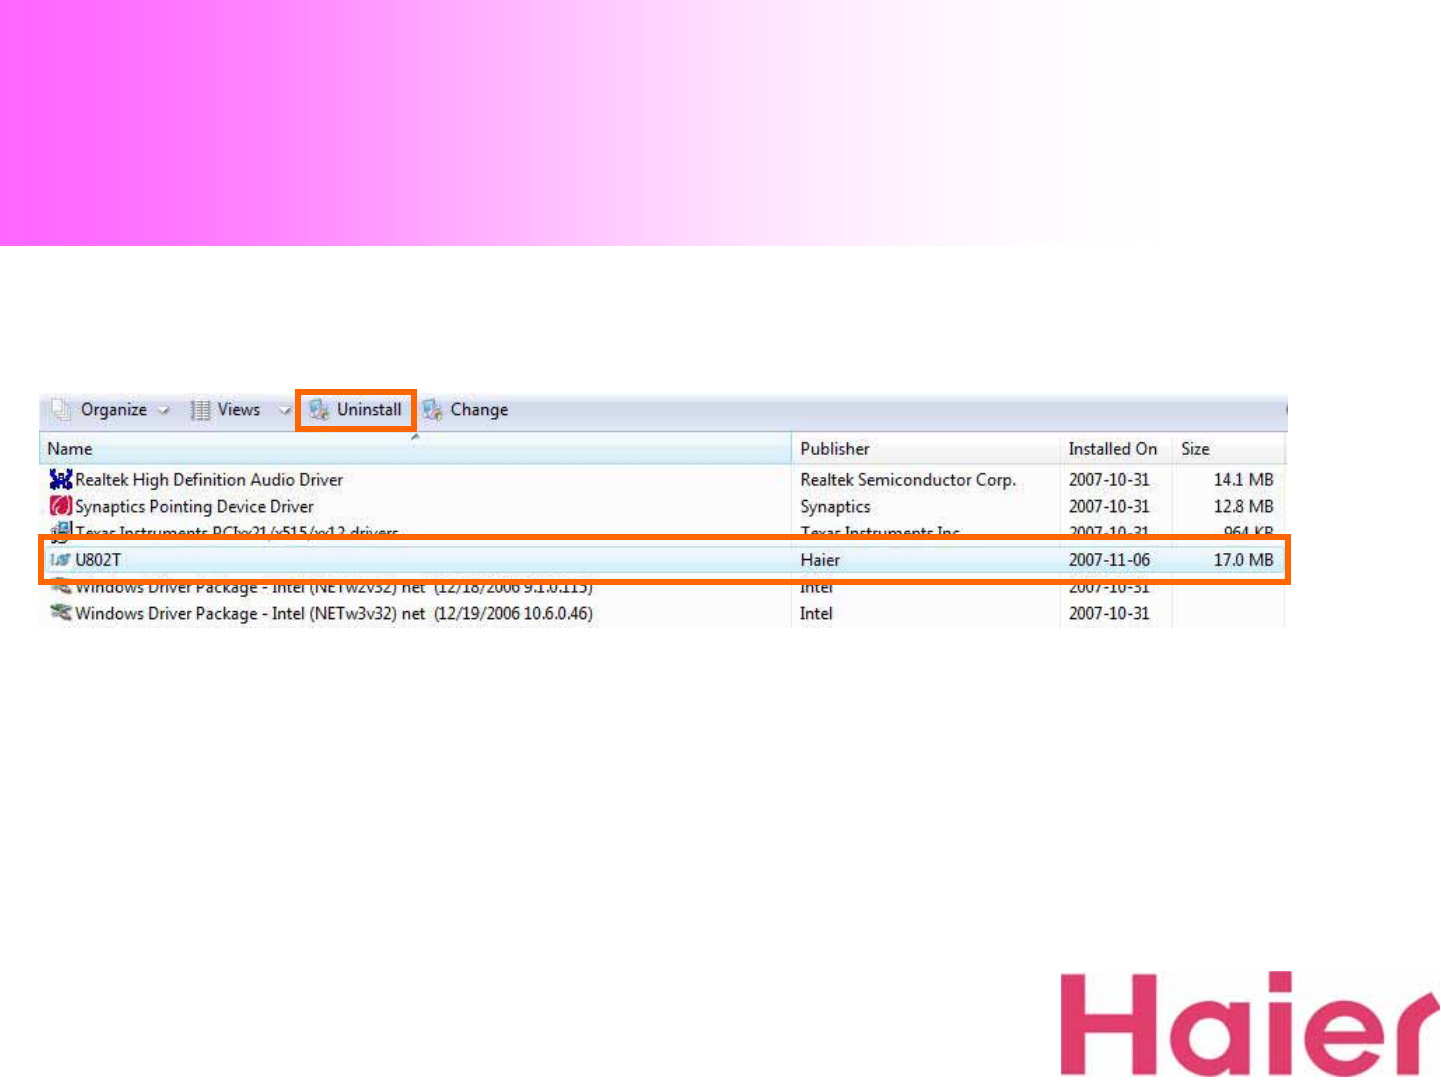Click the red Synaptics driver icon
Image resolution: width=1441 pixels, height=1081 pixels.
61,507
